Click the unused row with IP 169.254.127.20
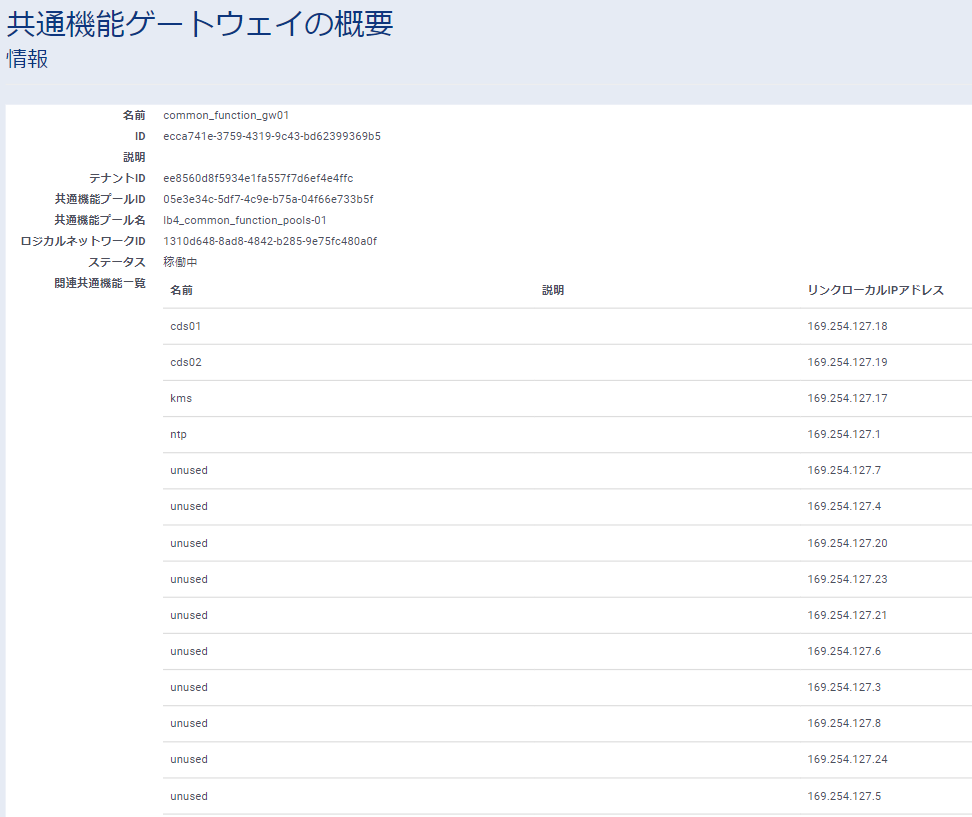972x817 pixels. pos(189,543)
